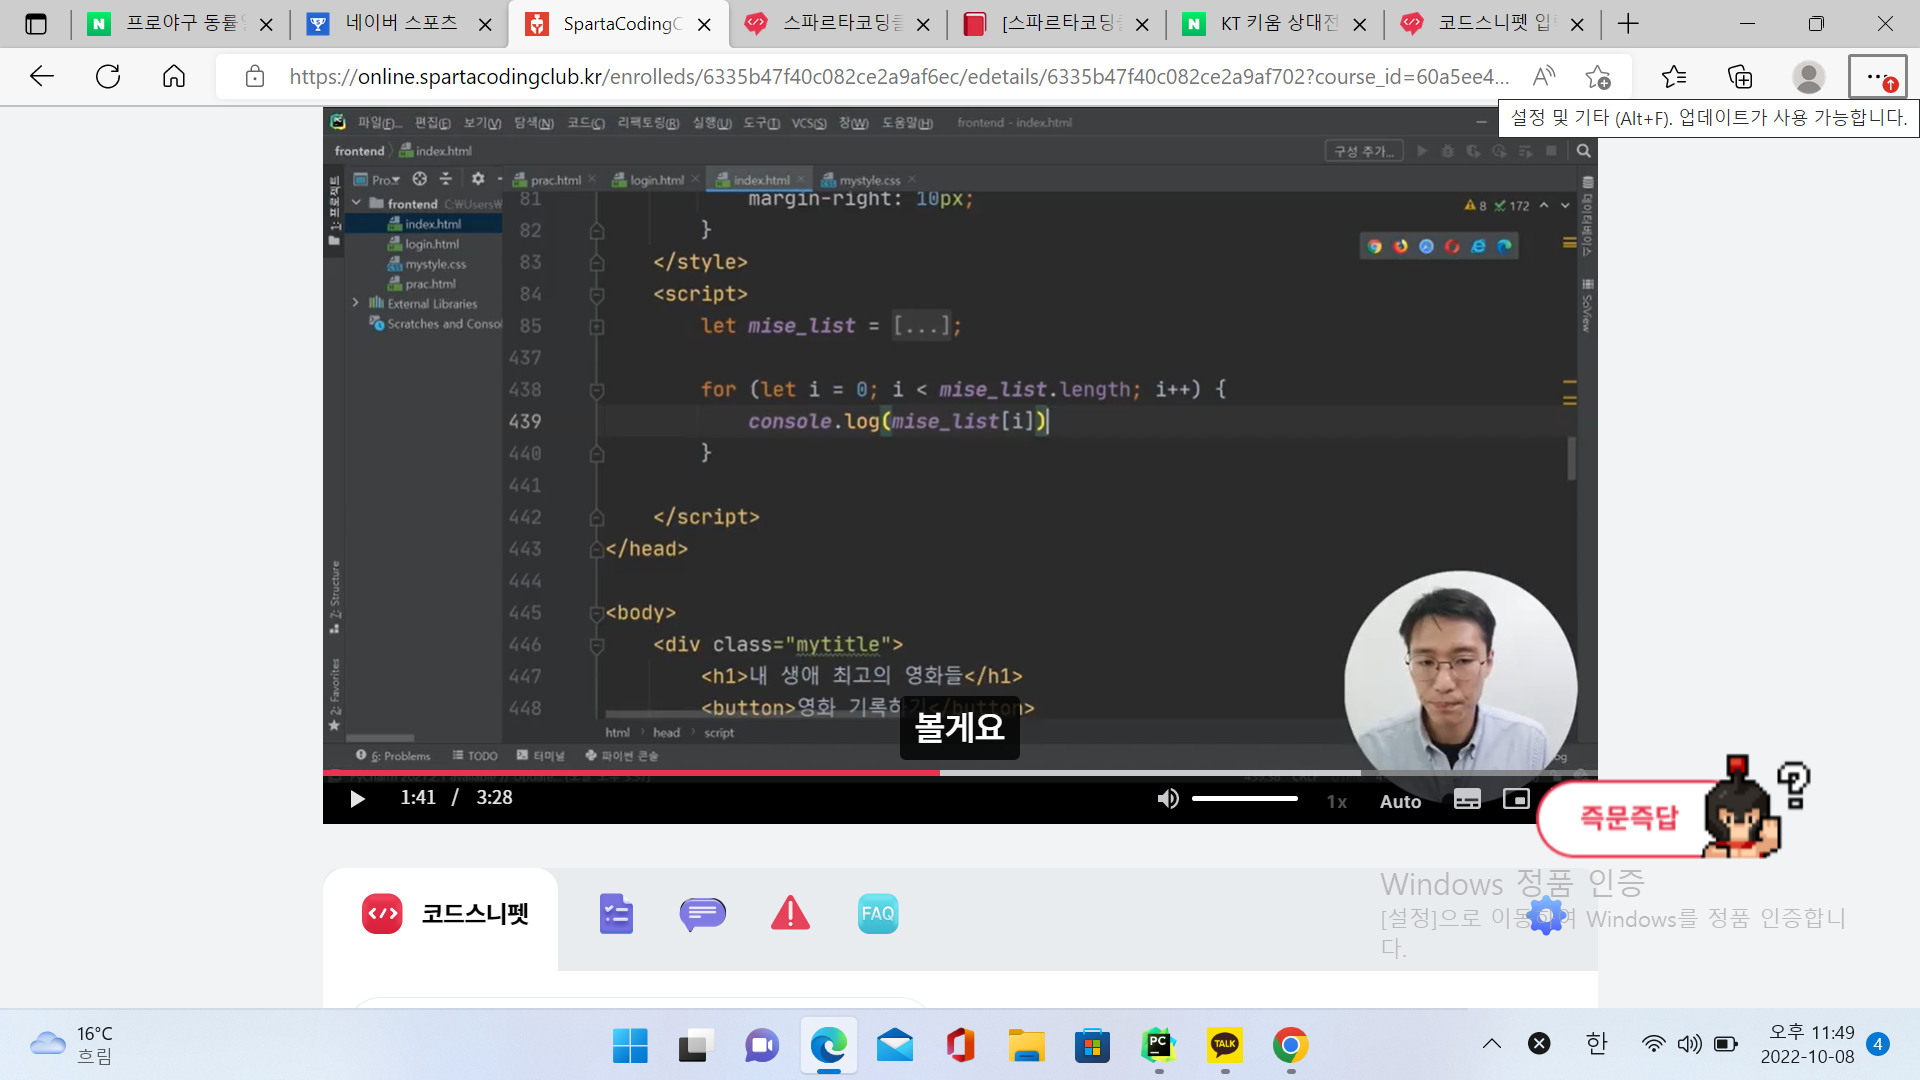Open KakaoTalk from taskbar
Image resolution: width=1920 pixels, height=1080 pixels.
1224,1045
